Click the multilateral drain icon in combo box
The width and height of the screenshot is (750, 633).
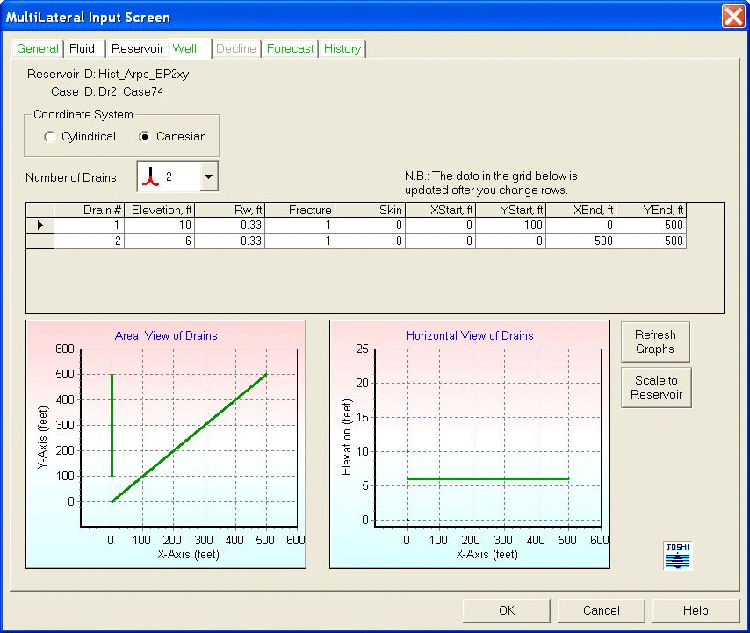pos(151,177)
